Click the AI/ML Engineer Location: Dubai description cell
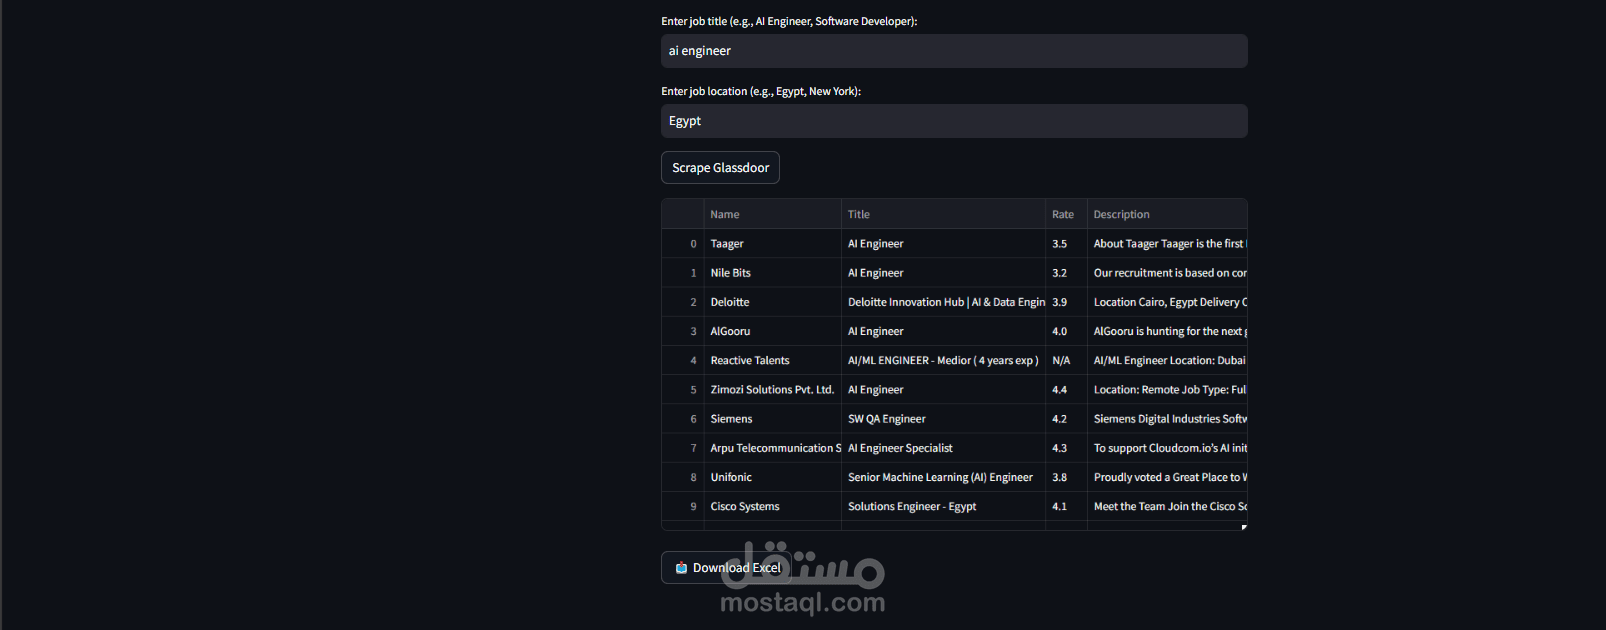Viewport: 1606px width, 630px height. click(x=1167, y=360)
